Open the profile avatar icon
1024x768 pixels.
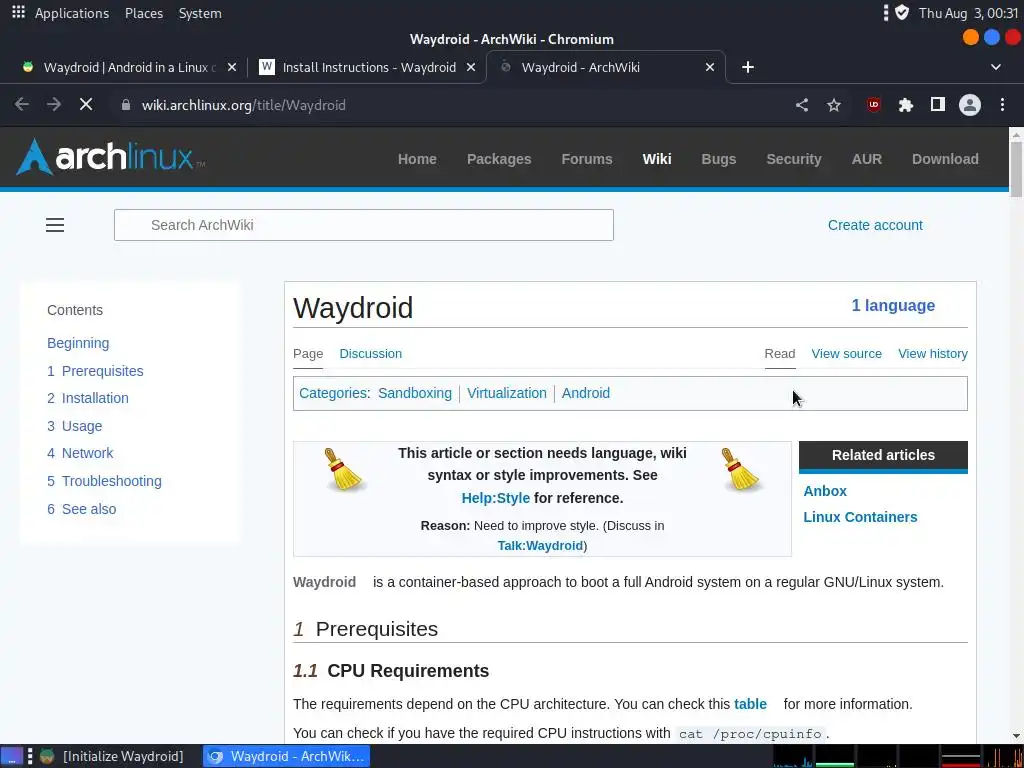970,104
